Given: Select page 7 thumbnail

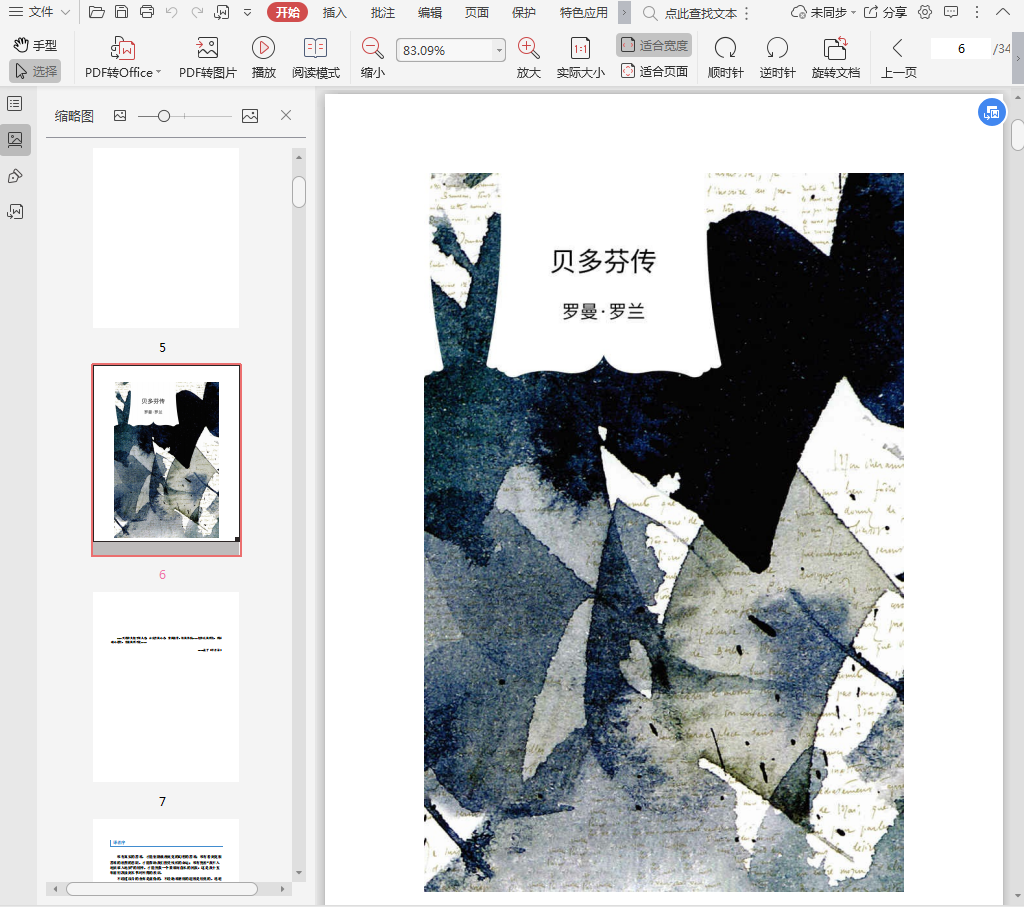Looking at the screenshot, I should (x=166, y=687).
